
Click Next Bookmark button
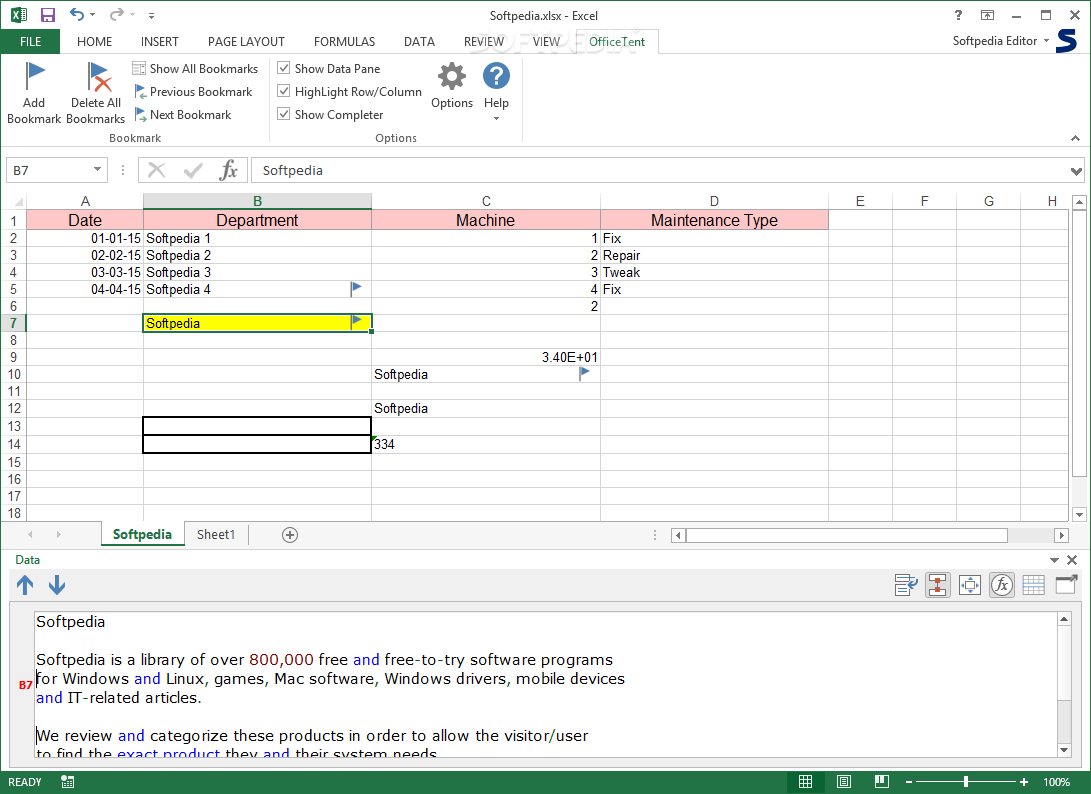coord(183,114)
